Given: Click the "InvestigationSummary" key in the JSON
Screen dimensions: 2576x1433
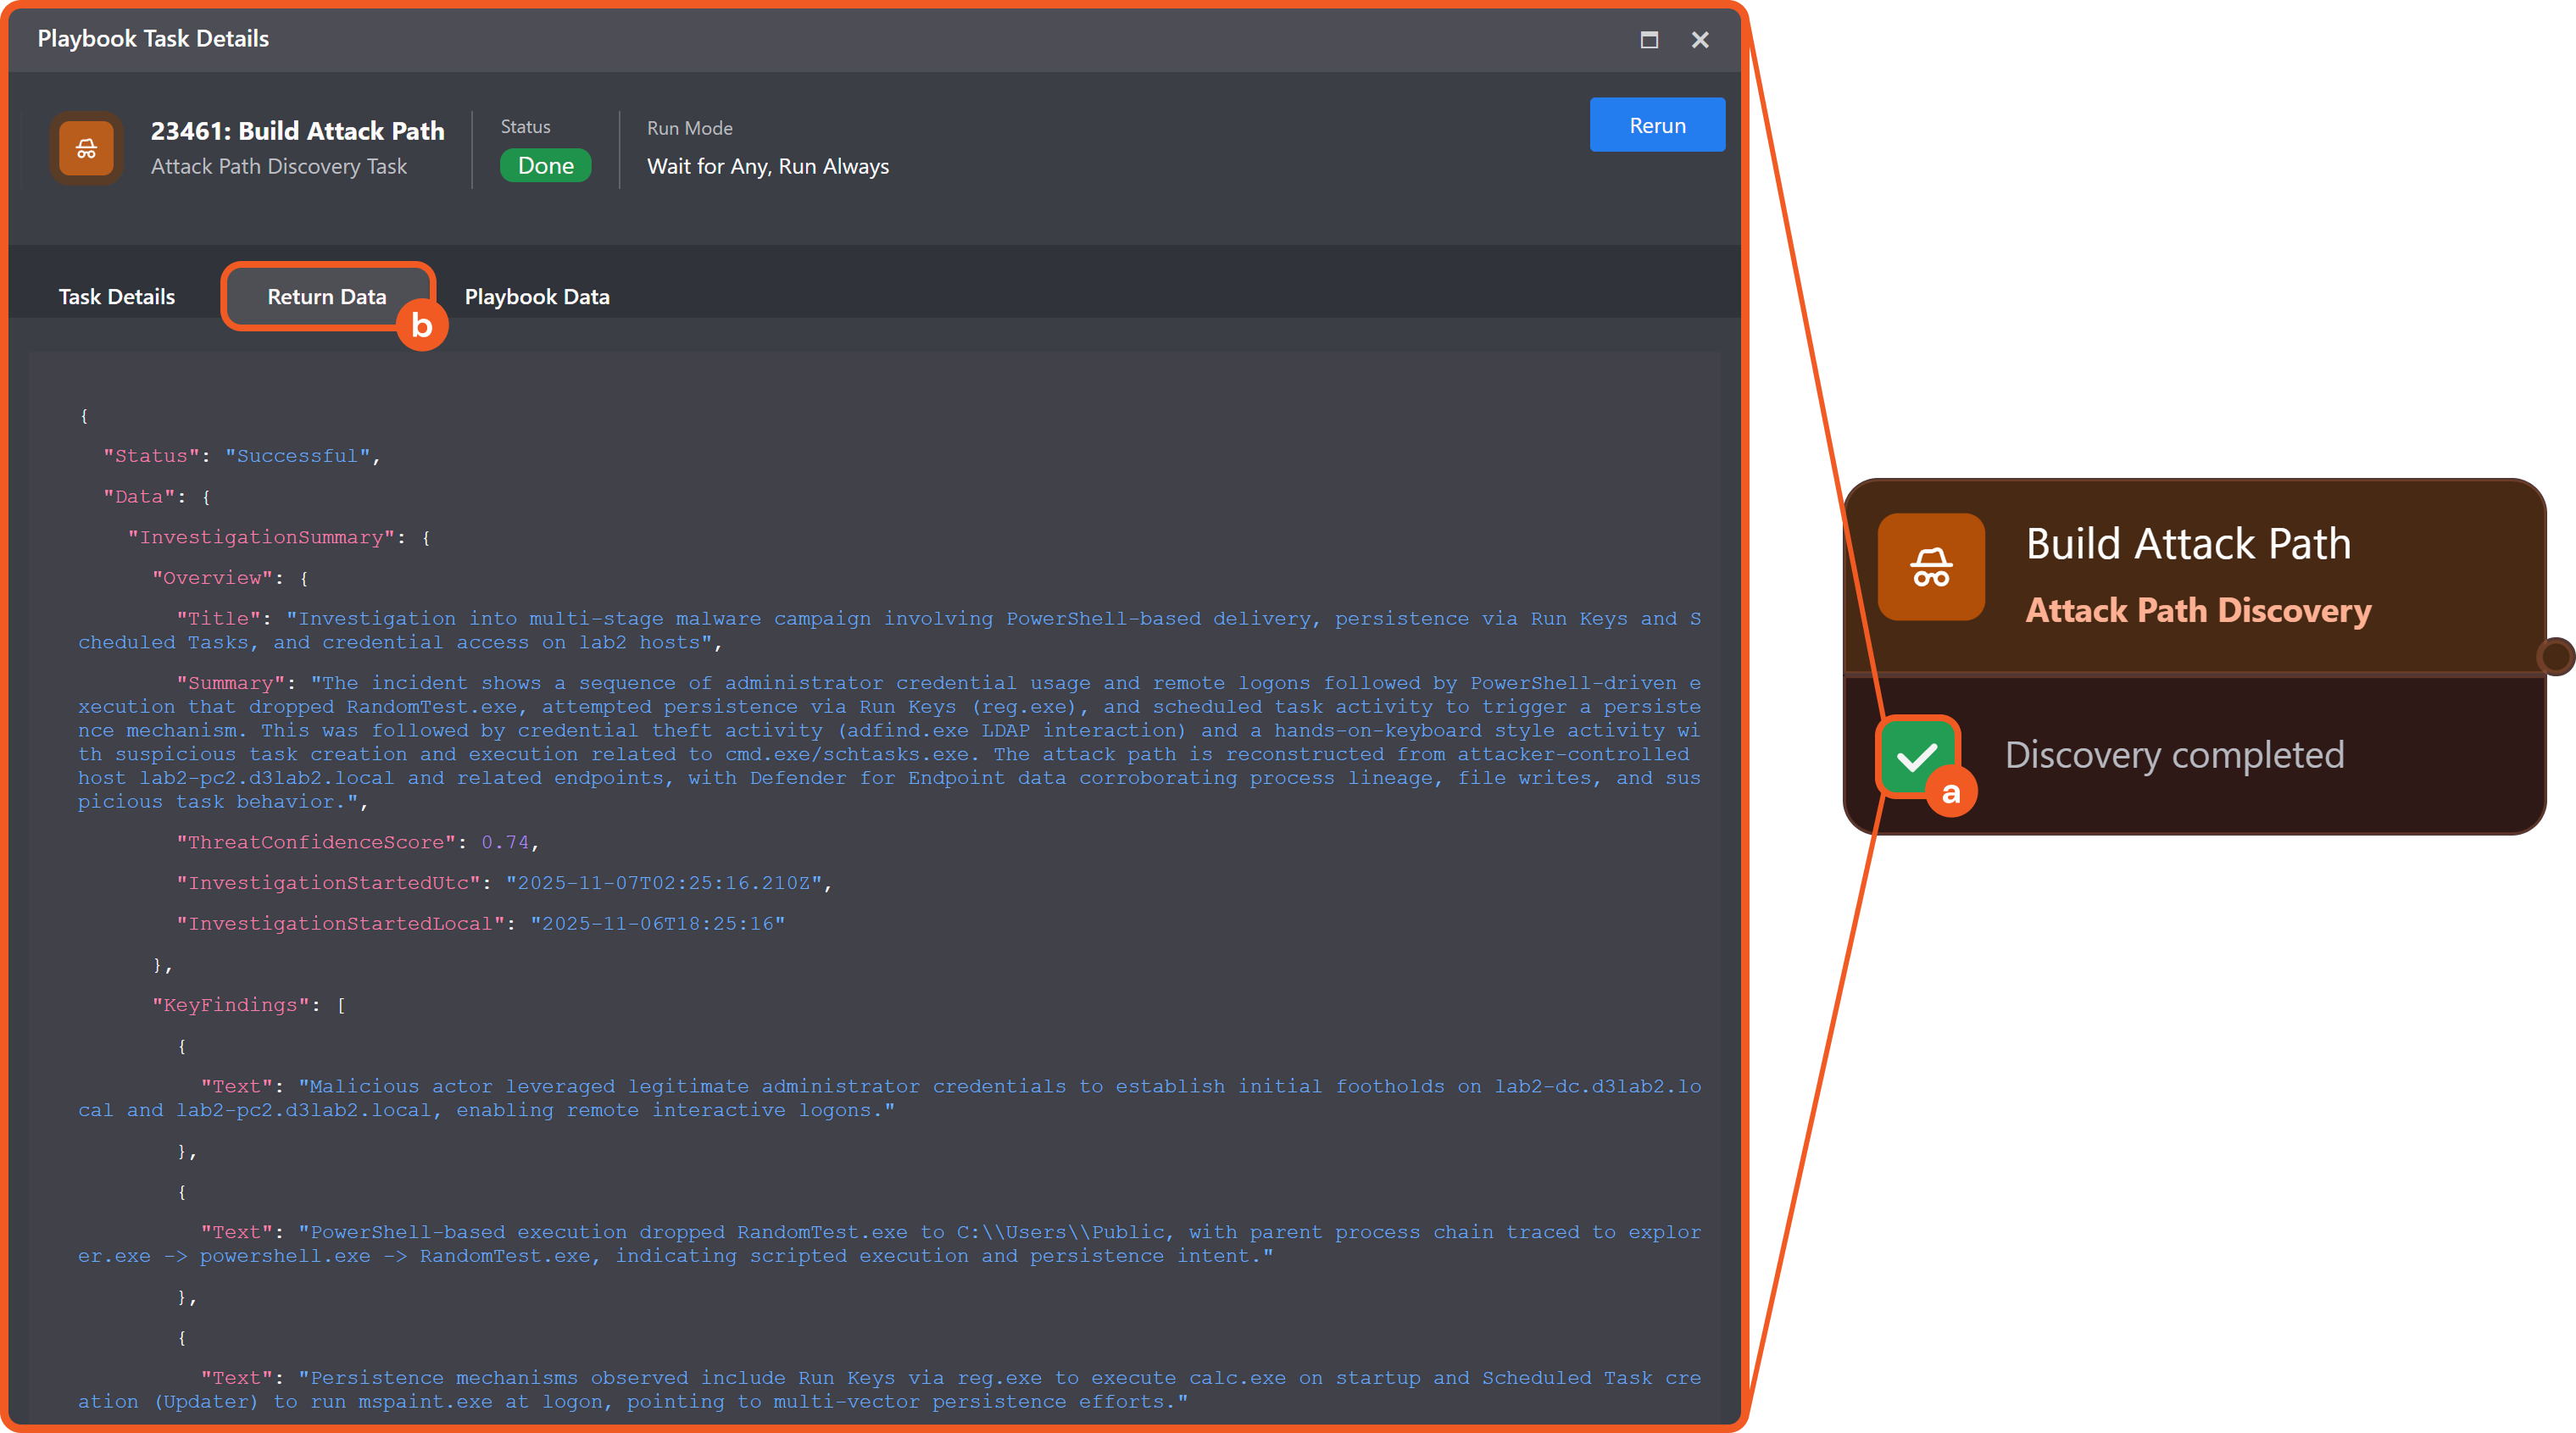Looking at the screenshot, I should click(261, 537).
